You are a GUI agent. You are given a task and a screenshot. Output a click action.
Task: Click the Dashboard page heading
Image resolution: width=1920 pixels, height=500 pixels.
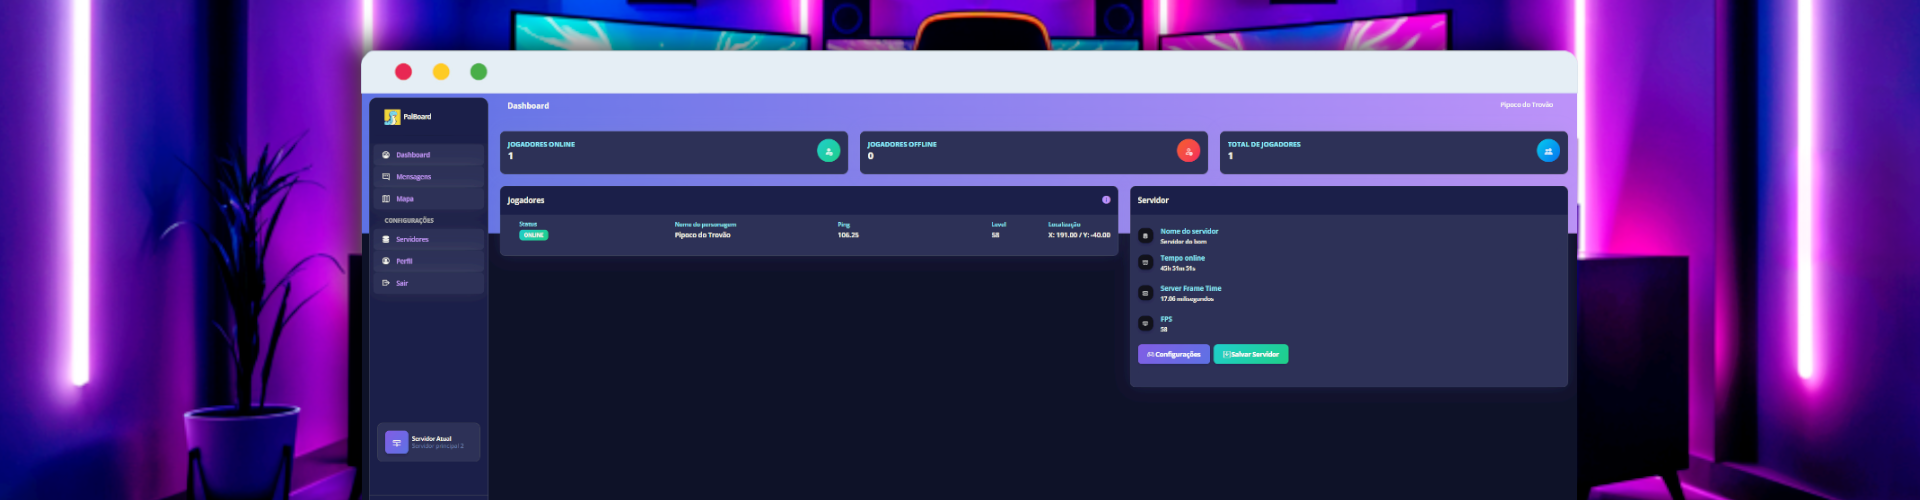[x=528, y=106]
